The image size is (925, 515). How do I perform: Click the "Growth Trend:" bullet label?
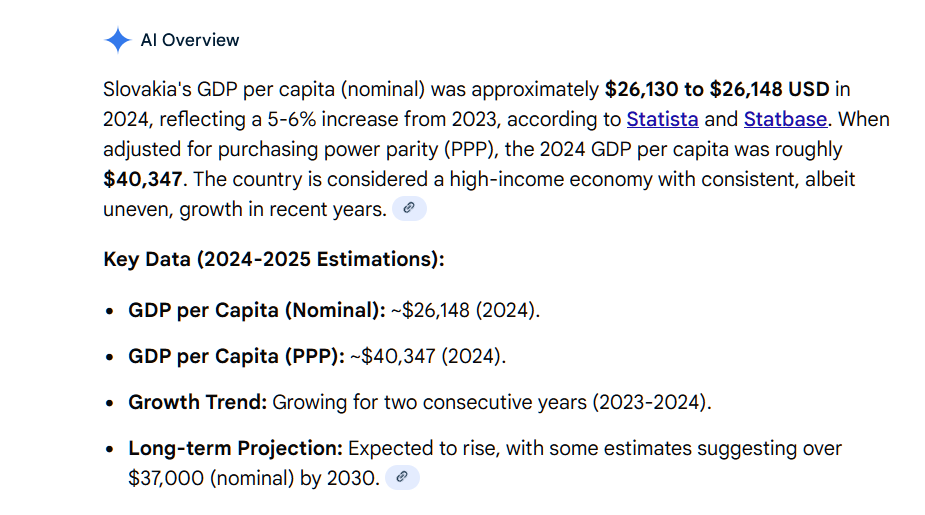pyautogui.click(x=197, y=402)
